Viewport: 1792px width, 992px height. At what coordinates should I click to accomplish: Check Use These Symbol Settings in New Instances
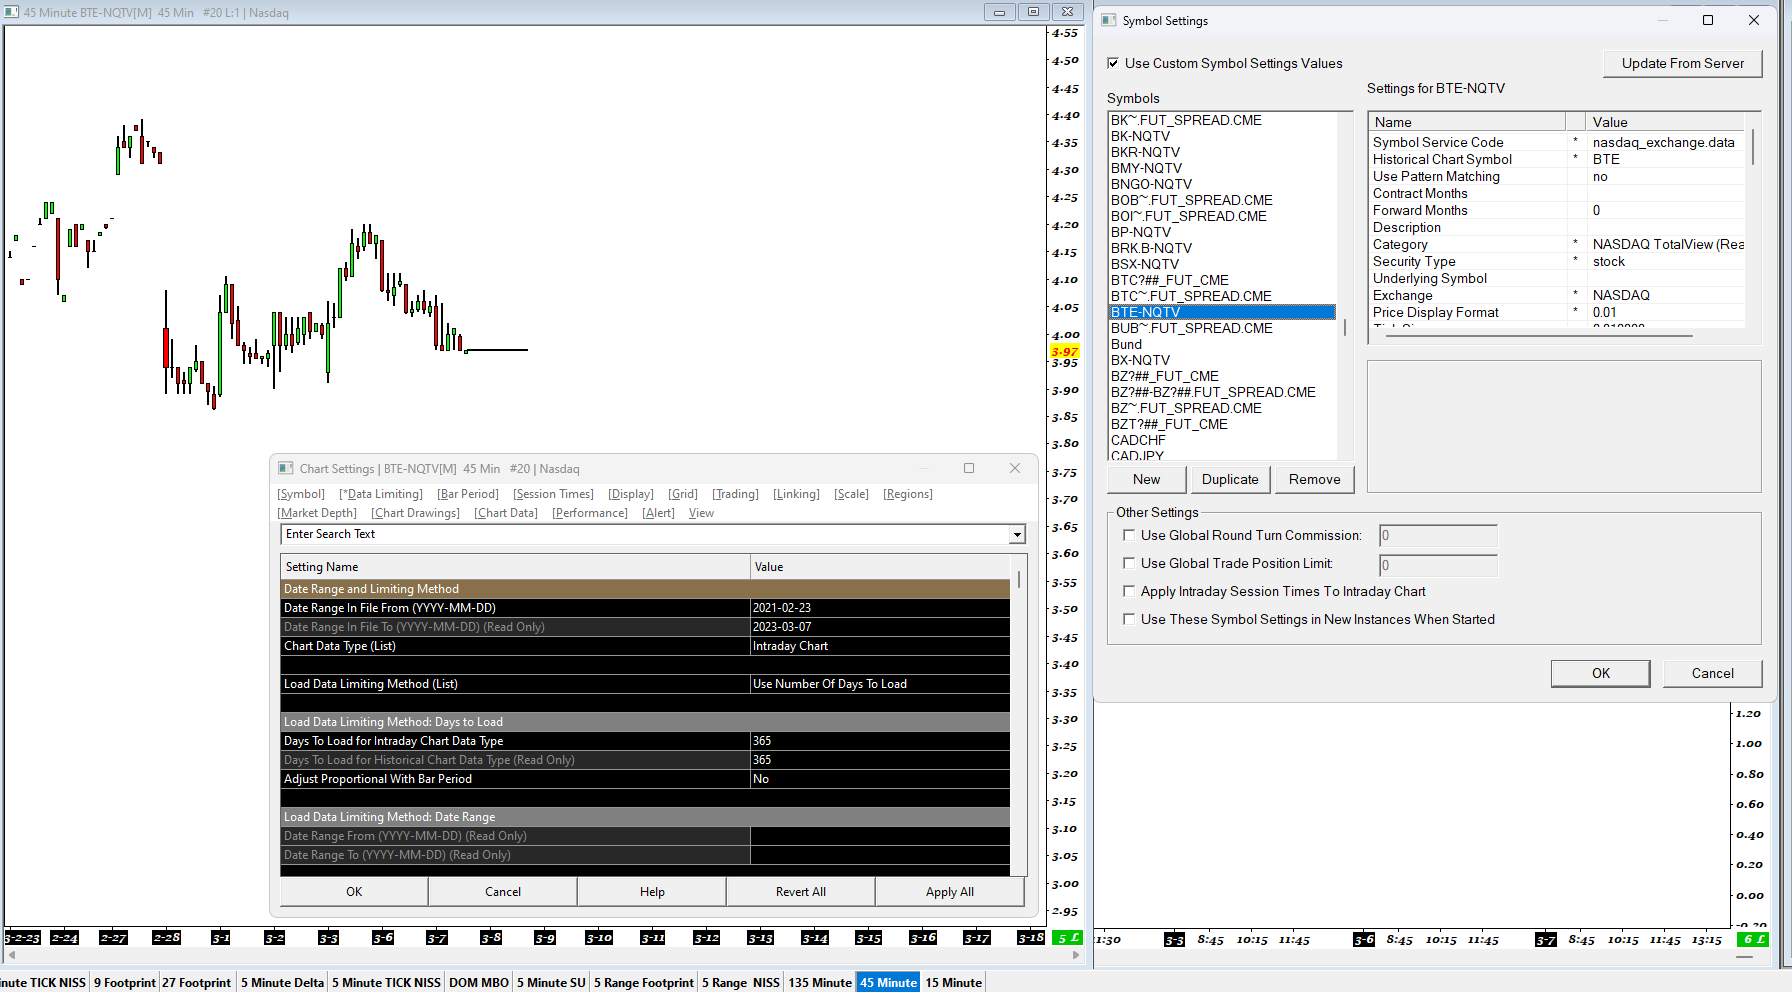coord(1129,619)
